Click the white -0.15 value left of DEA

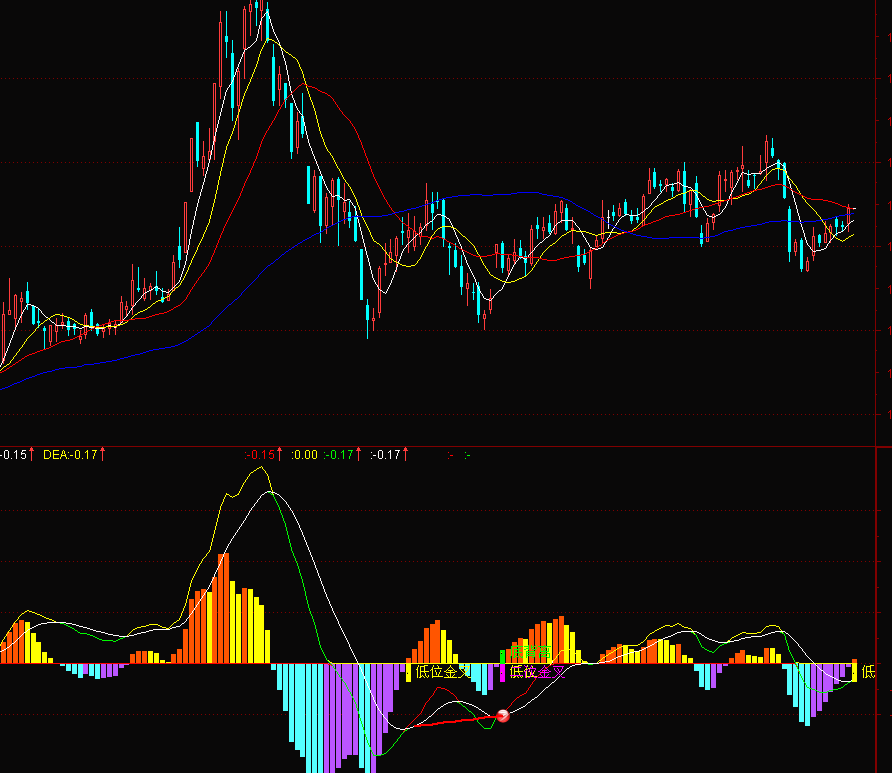[x=13, y=454]
